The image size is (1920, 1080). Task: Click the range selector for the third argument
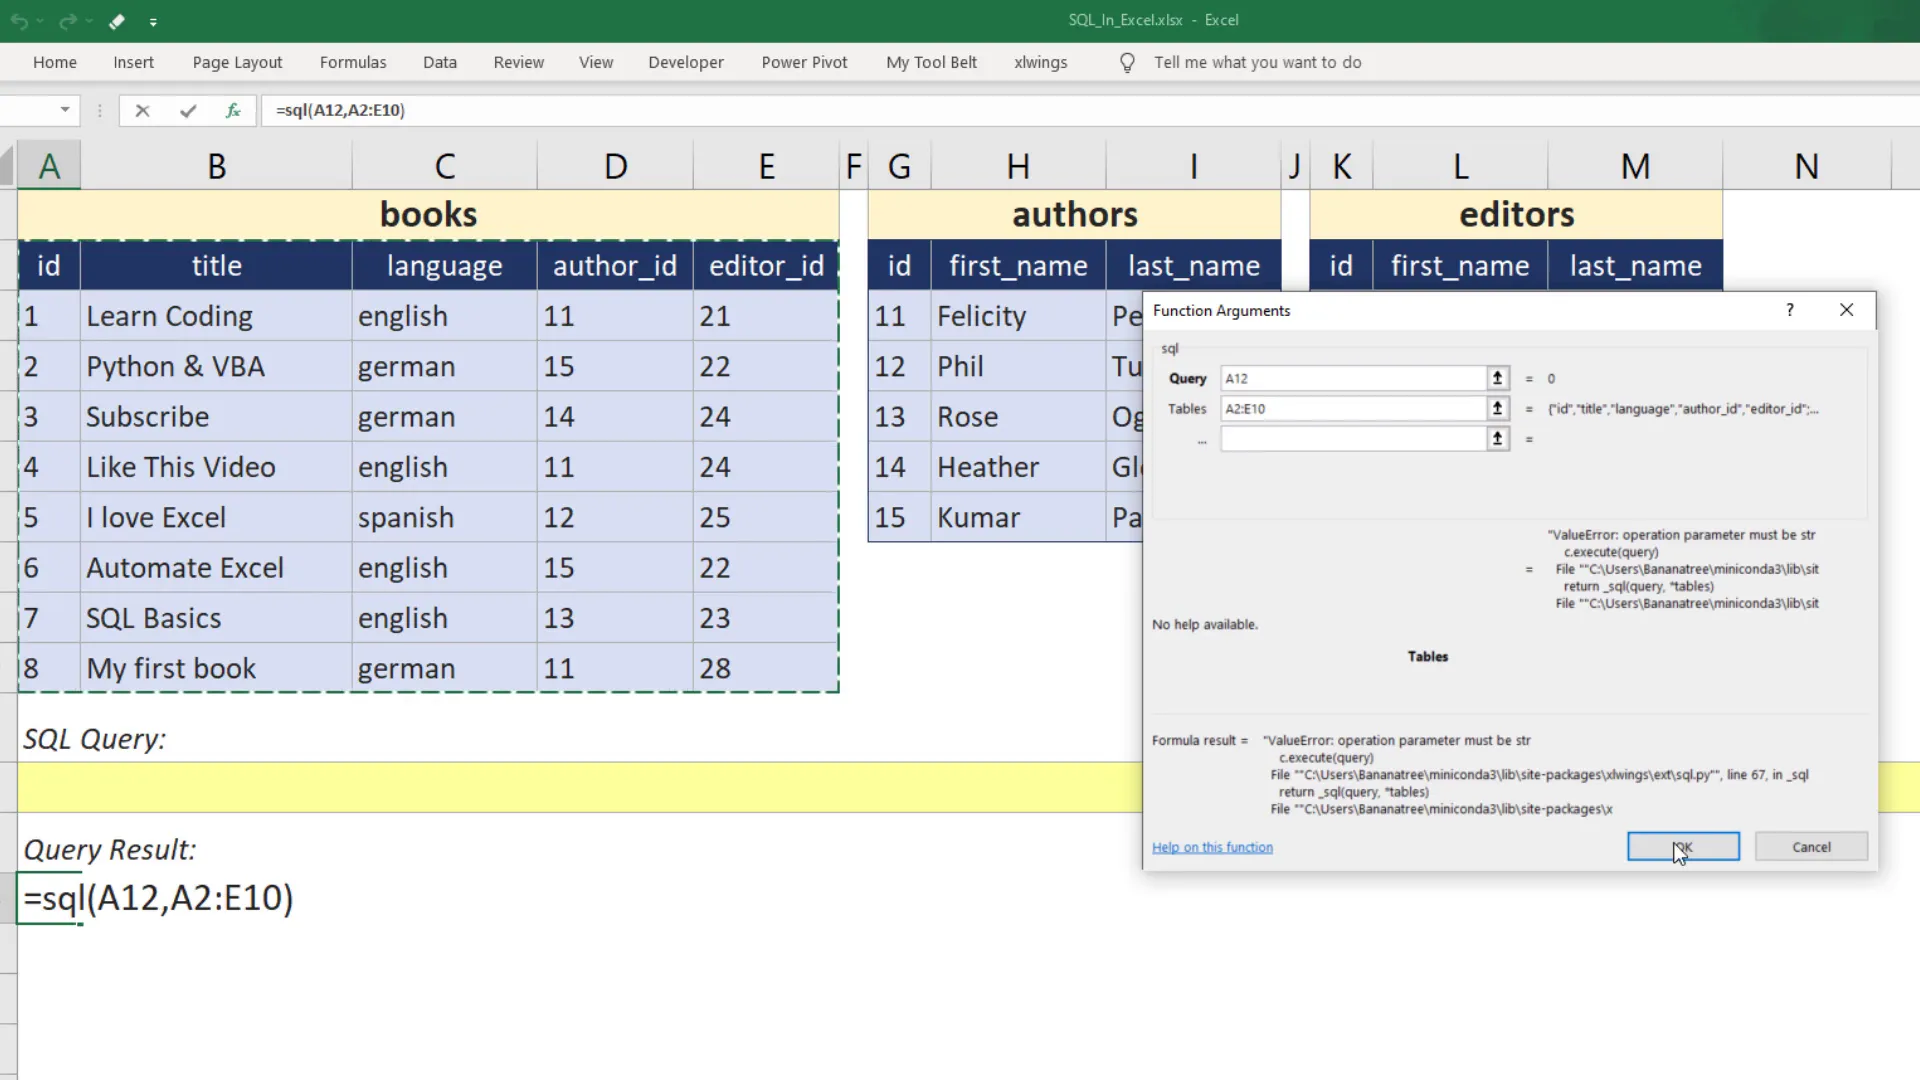(1496, 438)
